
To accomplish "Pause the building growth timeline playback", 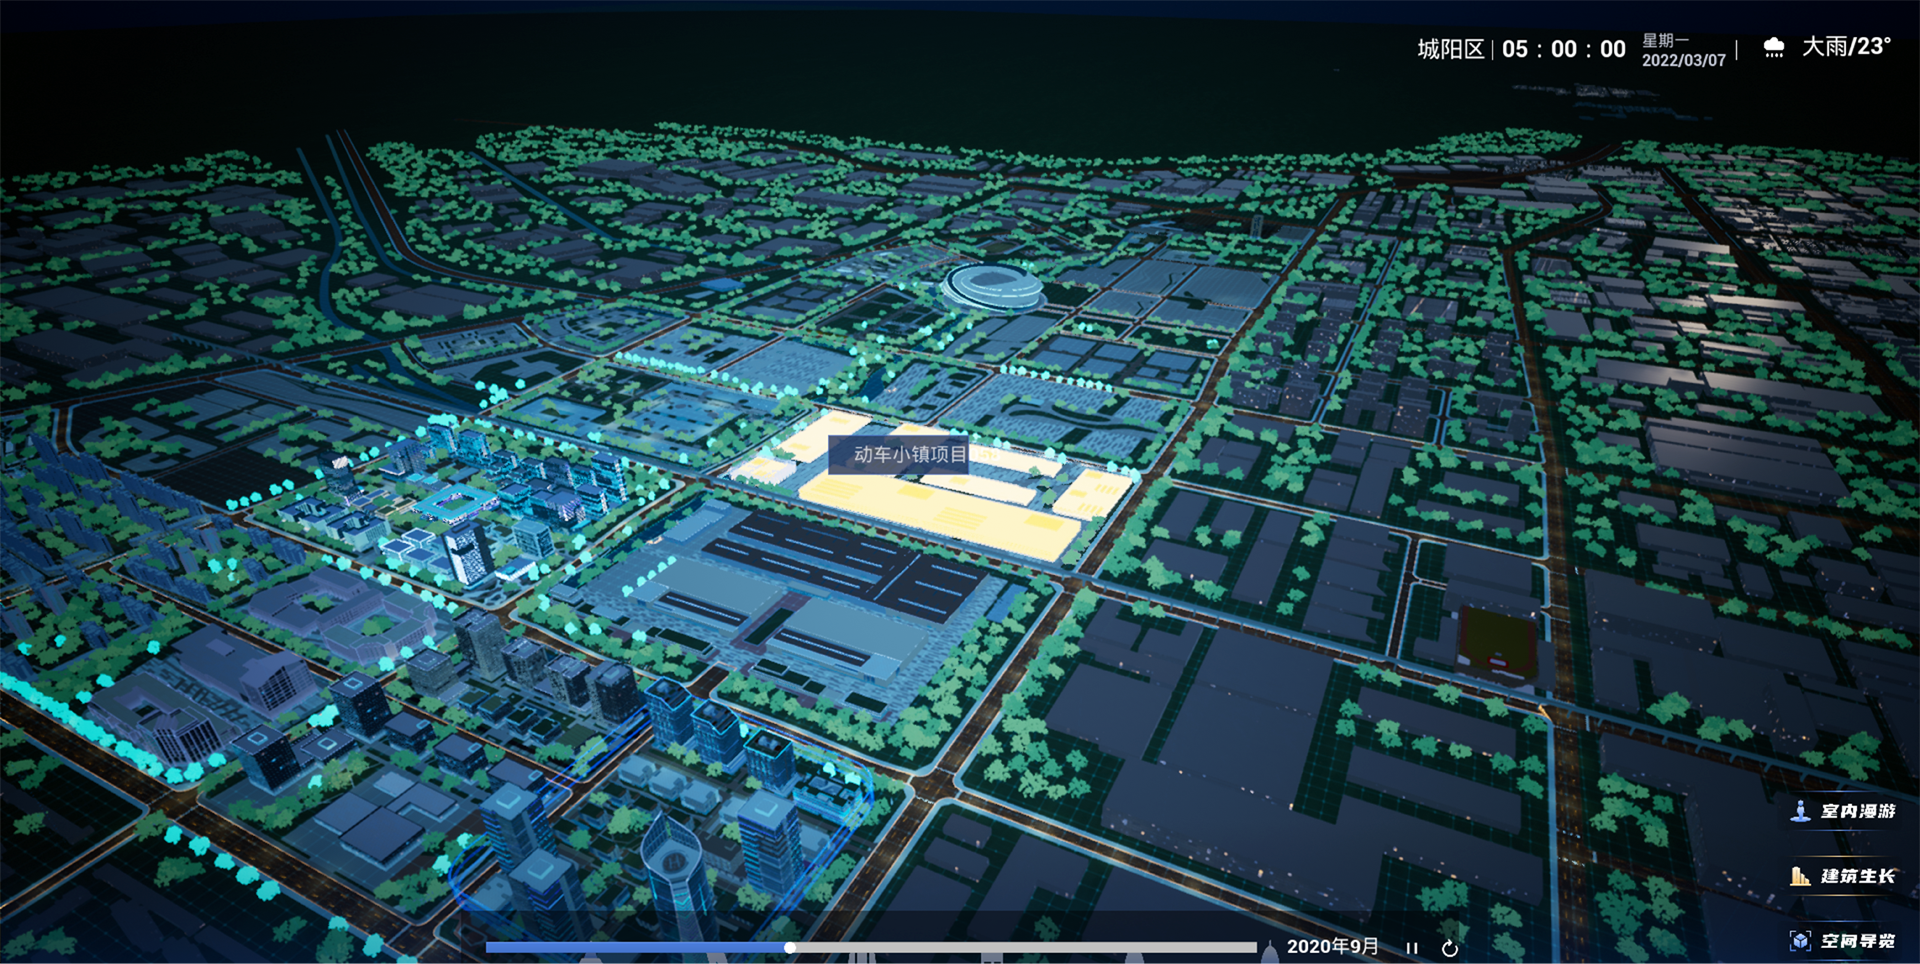I will (1412, 948).
